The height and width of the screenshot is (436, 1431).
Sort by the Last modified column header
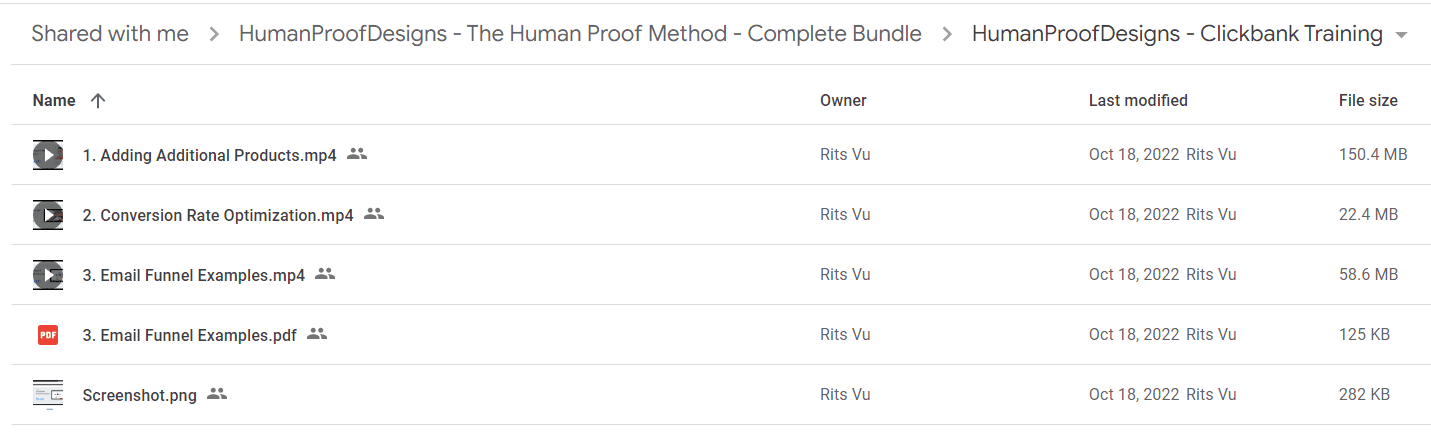(1138, 100)
